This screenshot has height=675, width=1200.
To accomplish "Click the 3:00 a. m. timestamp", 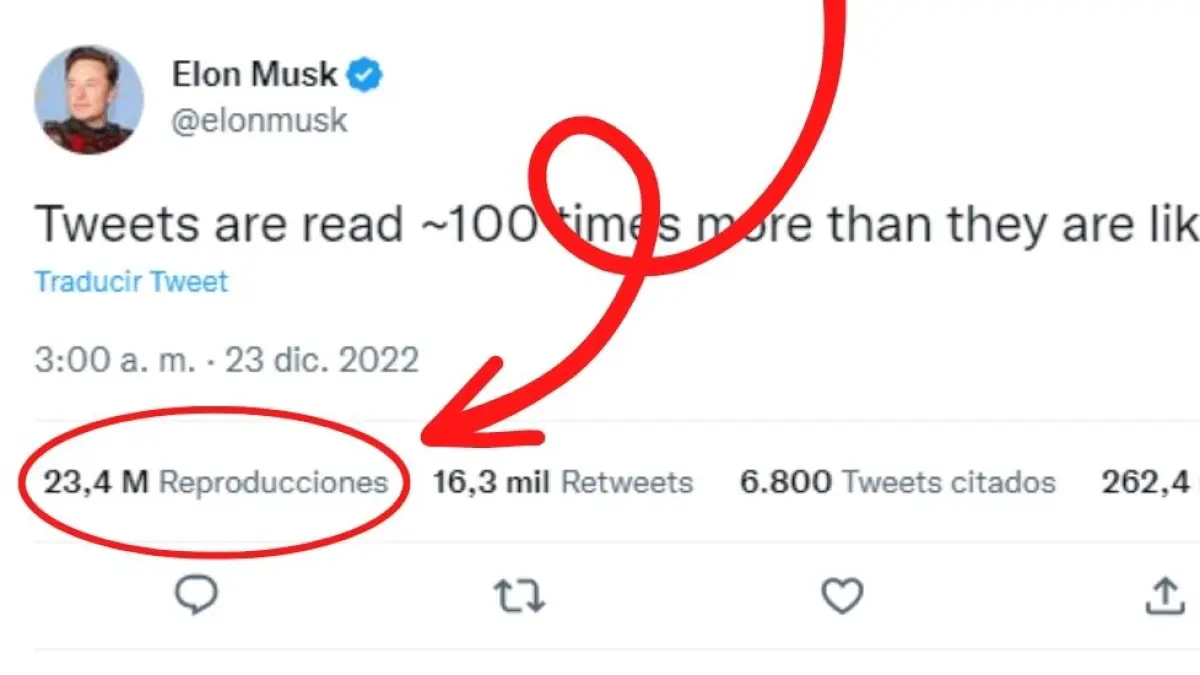I will click(x=115, y=360).
